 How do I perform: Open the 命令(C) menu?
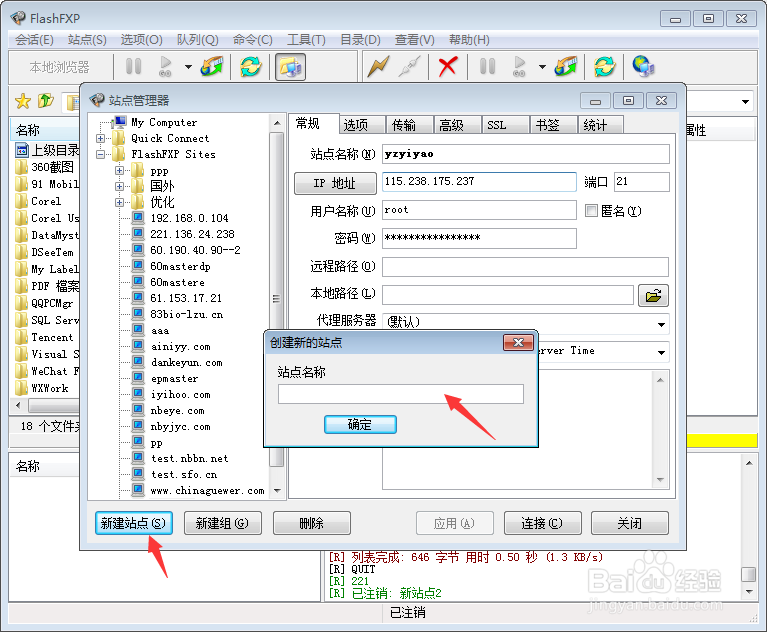[252, 40]
